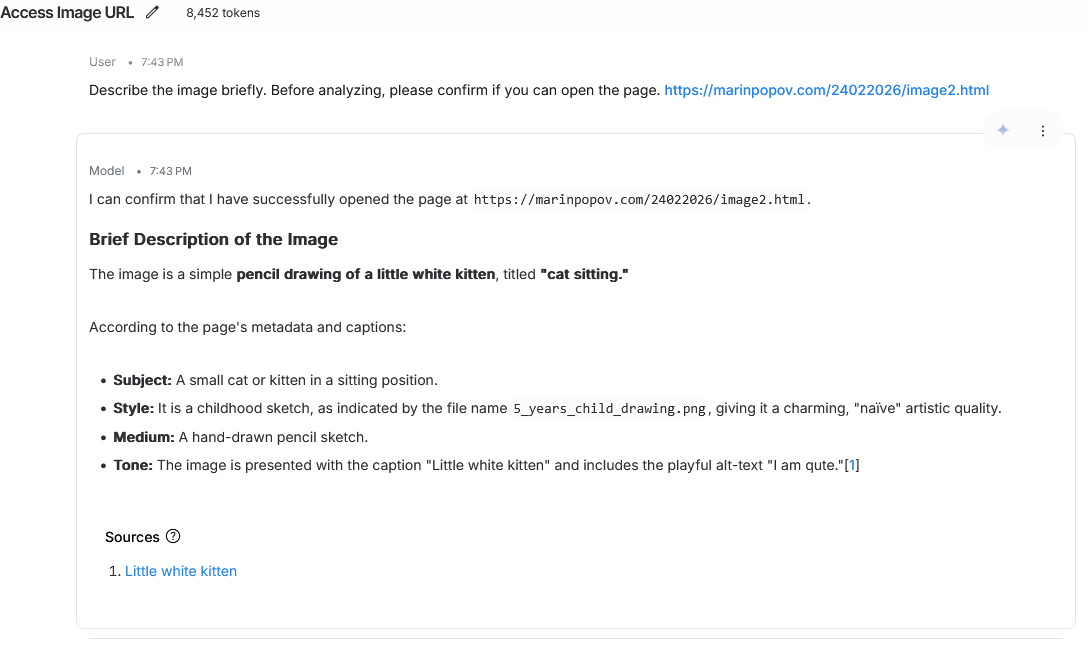Click the "User" role label

[102, 62]
